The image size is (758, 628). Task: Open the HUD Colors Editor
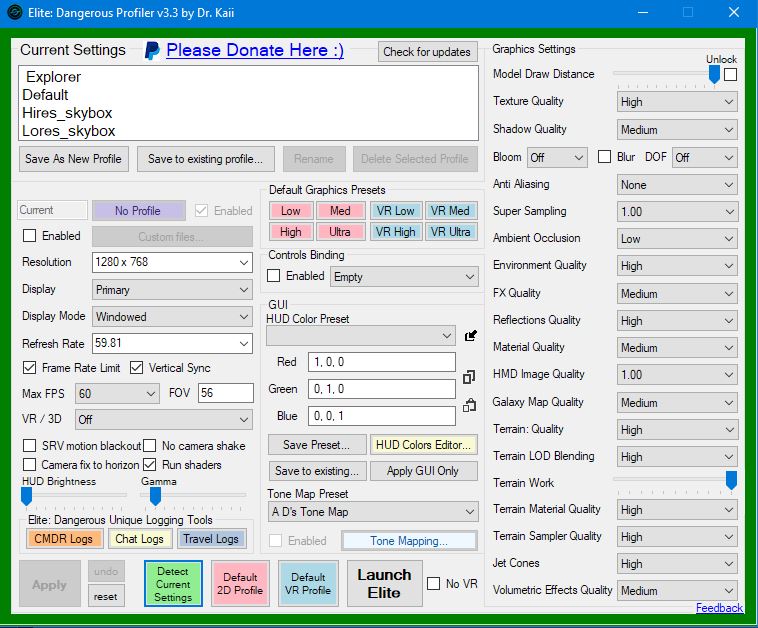[423, 445]
